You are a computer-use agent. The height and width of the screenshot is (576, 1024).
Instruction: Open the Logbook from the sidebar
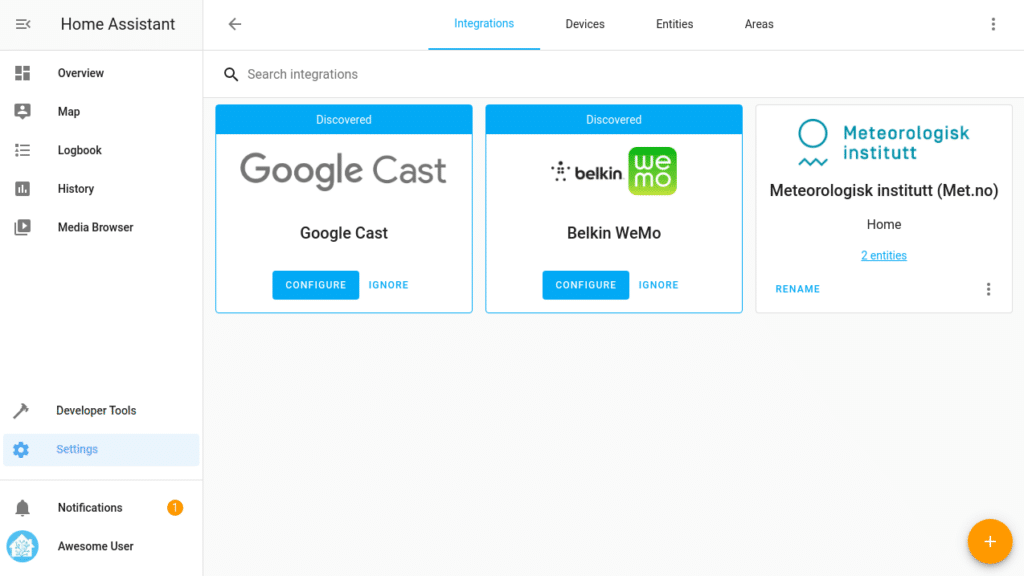79,150
